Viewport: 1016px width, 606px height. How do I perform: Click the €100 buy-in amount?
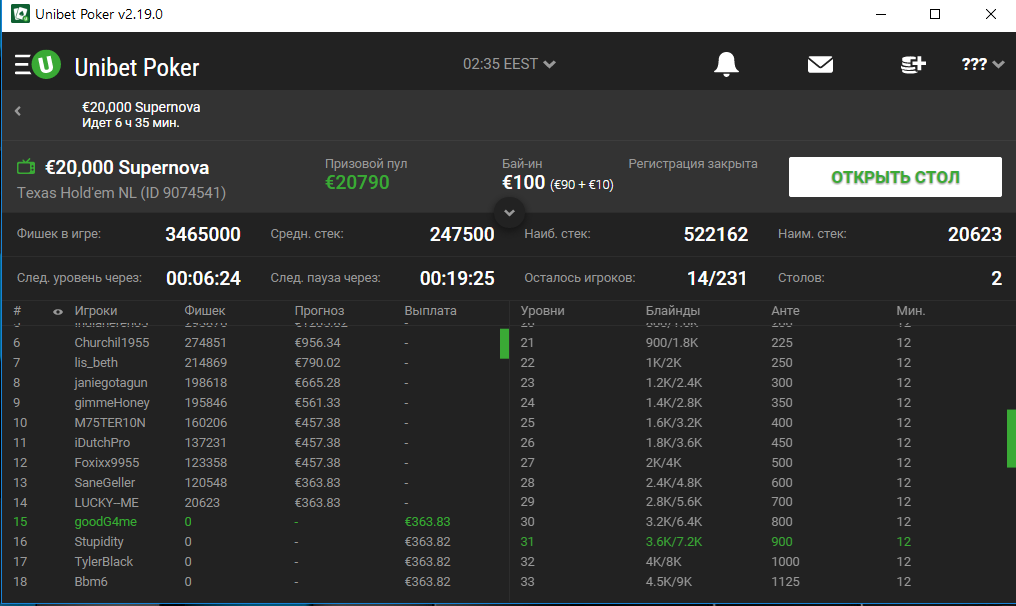(x=524, y=183)
